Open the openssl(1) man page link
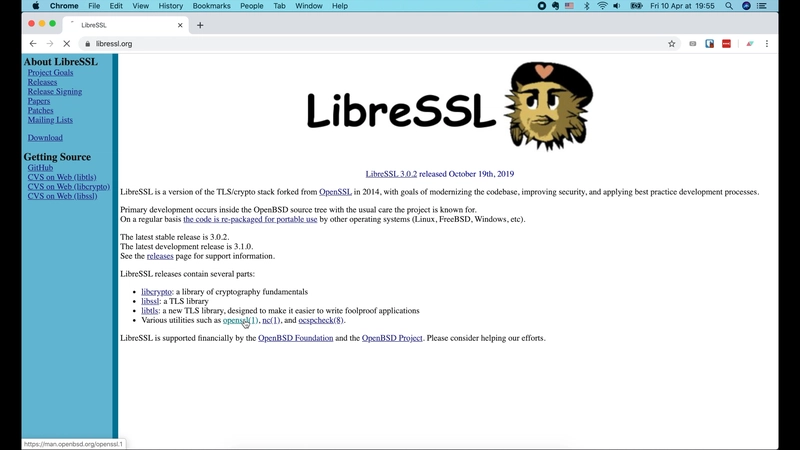The width and height of the screenshot is (800, 450). point(240,320)
